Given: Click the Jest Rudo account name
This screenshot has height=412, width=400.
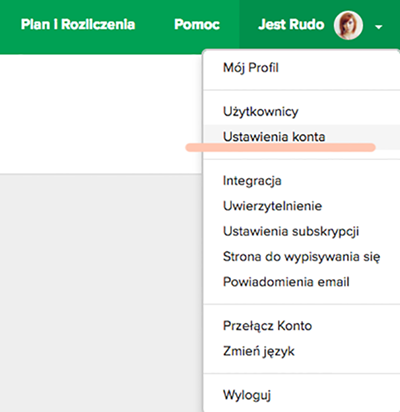Looking at the screenshot, I should tap(291, 25).
